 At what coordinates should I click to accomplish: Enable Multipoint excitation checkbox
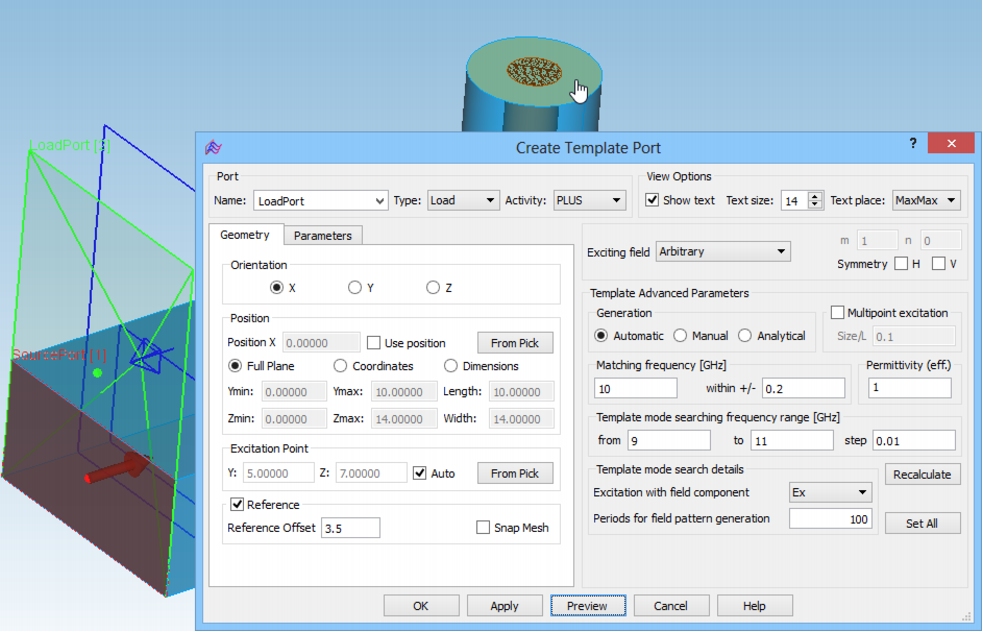(x=837, y=312)
